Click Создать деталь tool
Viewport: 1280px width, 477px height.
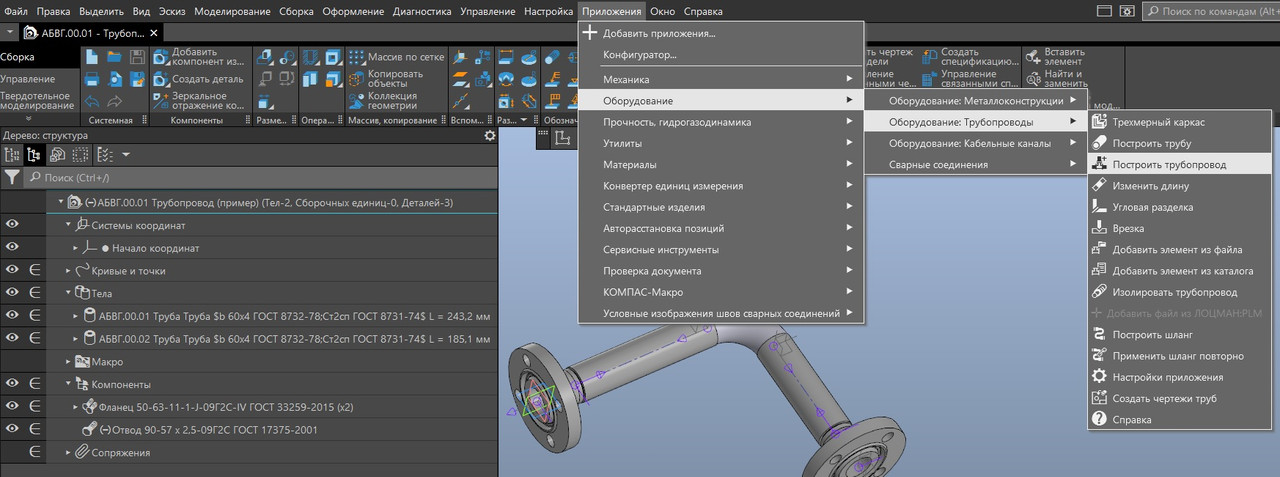[199, 79]
